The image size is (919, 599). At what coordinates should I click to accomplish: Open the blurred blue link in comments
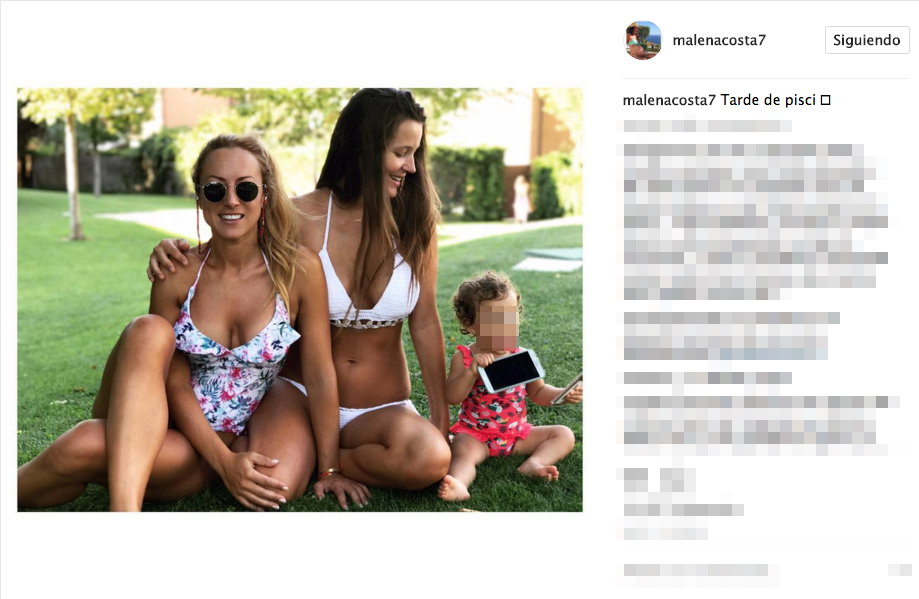tap(774, 353)
